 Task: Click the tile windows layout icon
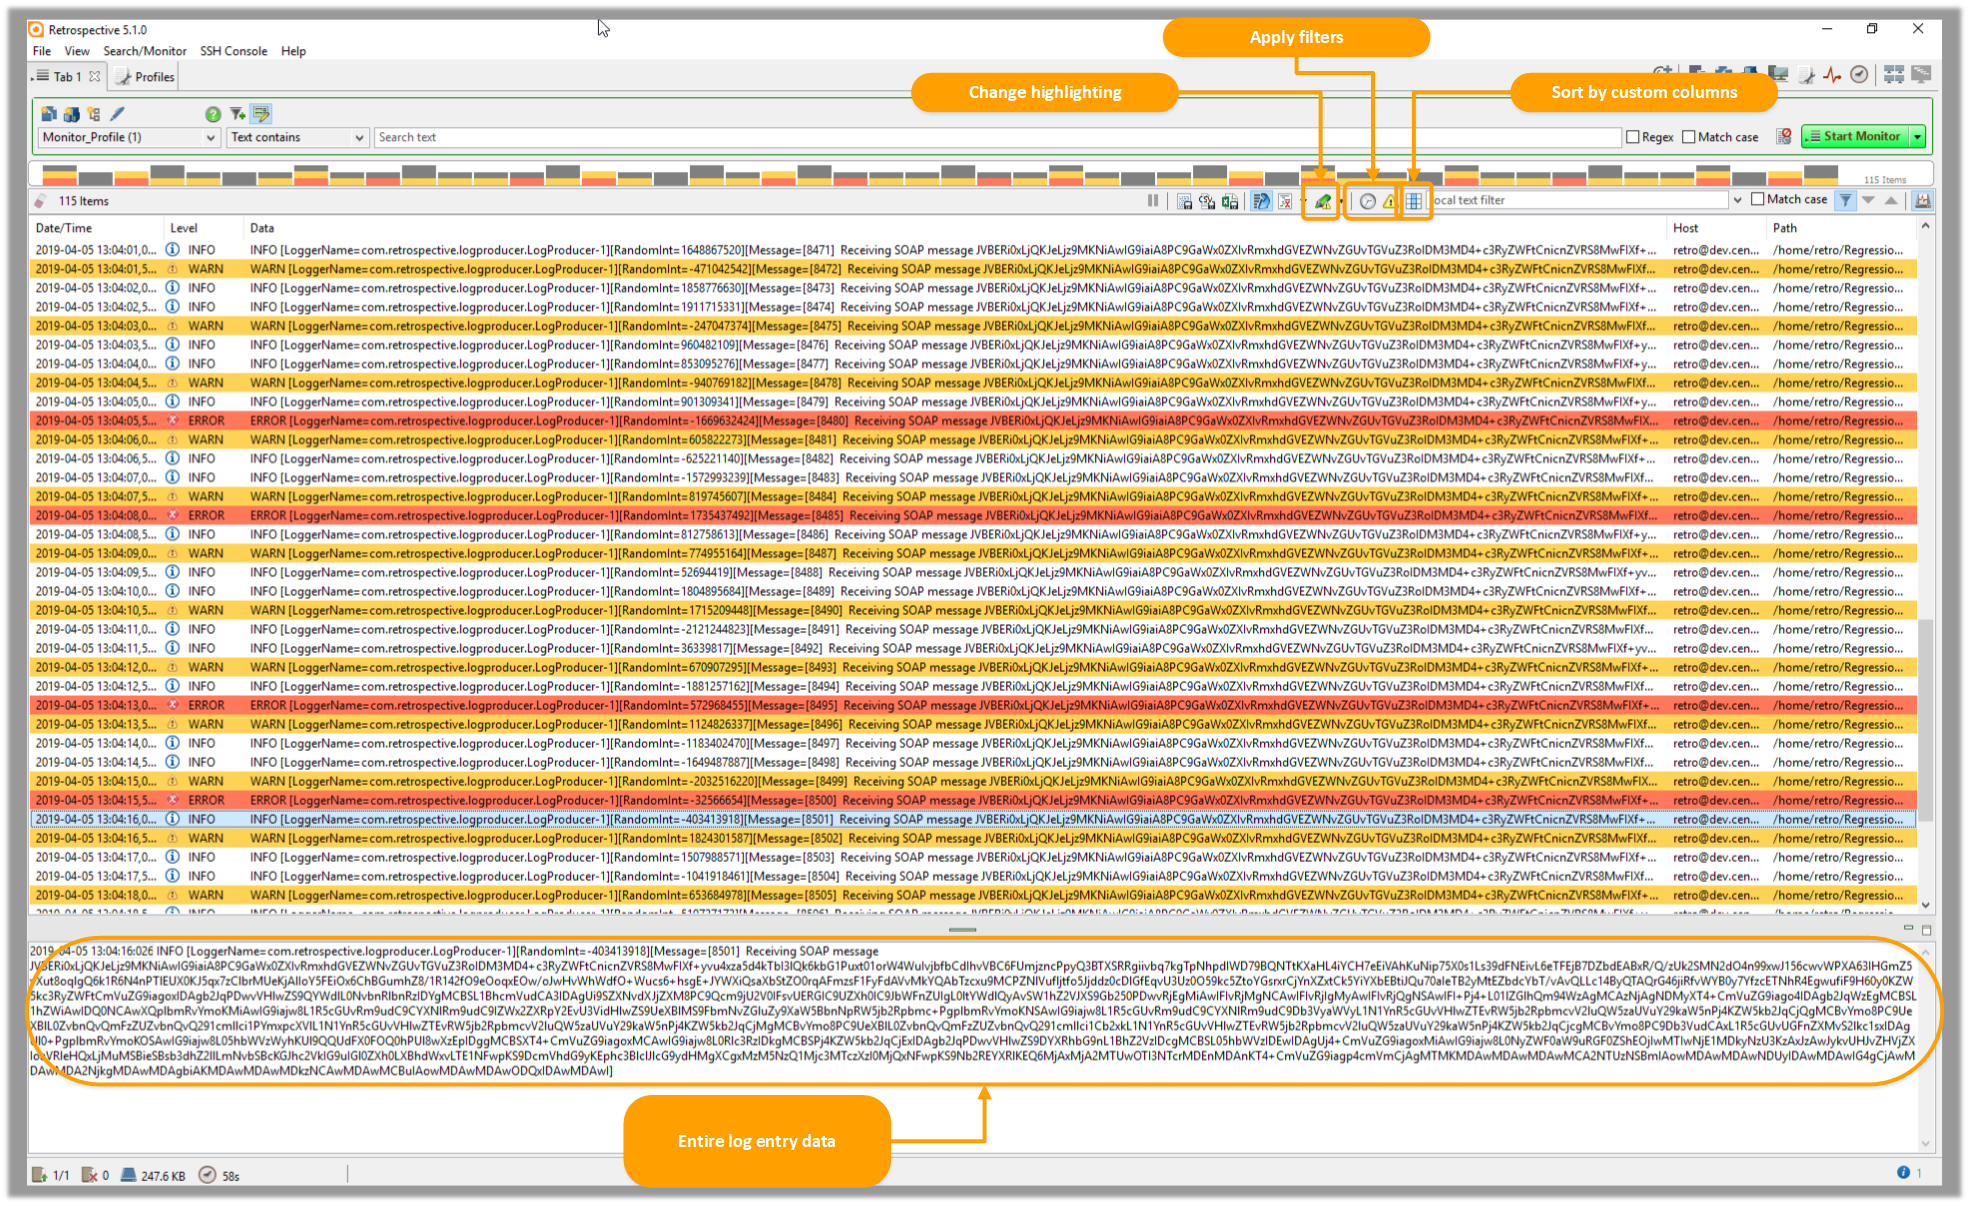pyautogui.click(x=1894, y=75)
